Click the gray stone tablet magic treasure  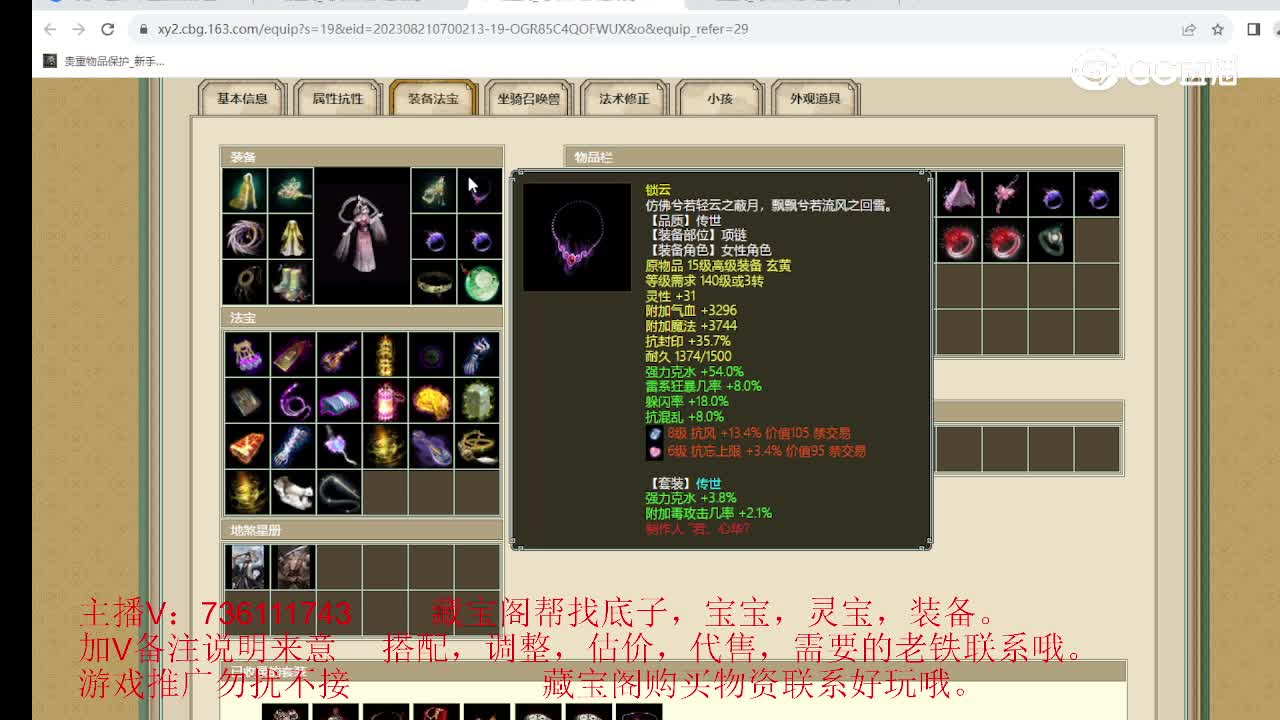247,400
